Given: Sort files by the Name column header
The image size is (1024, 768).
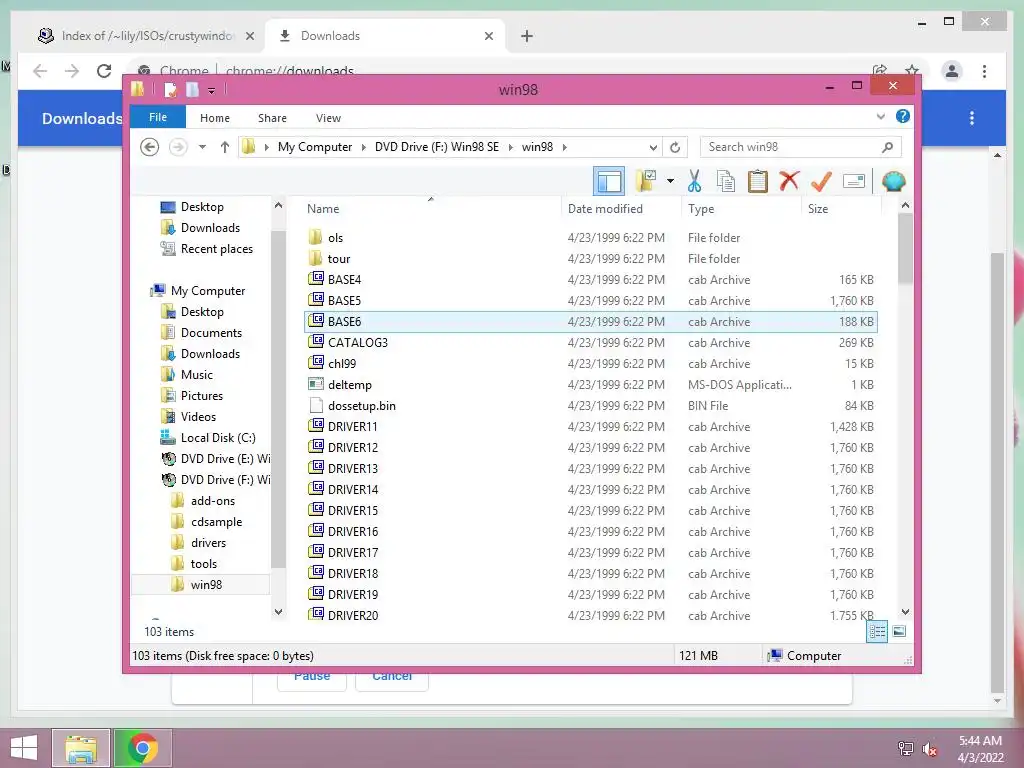Looking at the screenshot, I should pos(323,209).
